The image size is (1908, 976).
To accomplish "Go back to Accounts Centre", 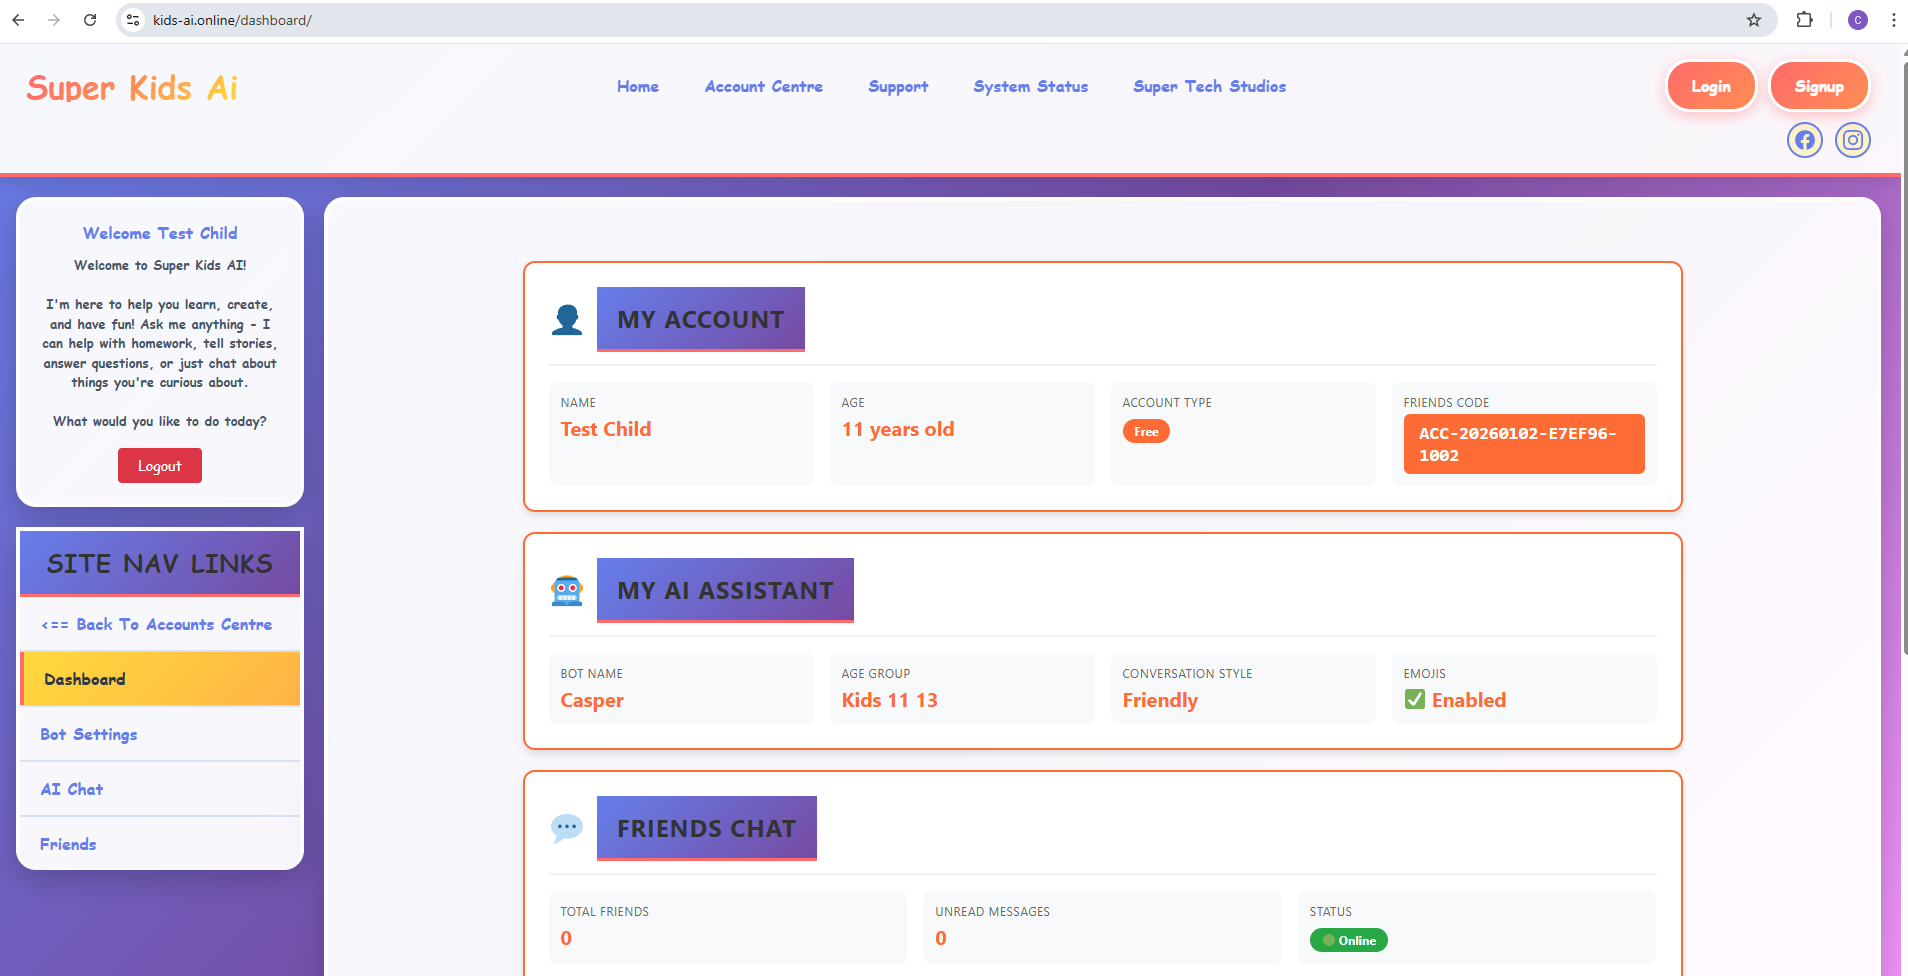I will (x=160, y=624).
